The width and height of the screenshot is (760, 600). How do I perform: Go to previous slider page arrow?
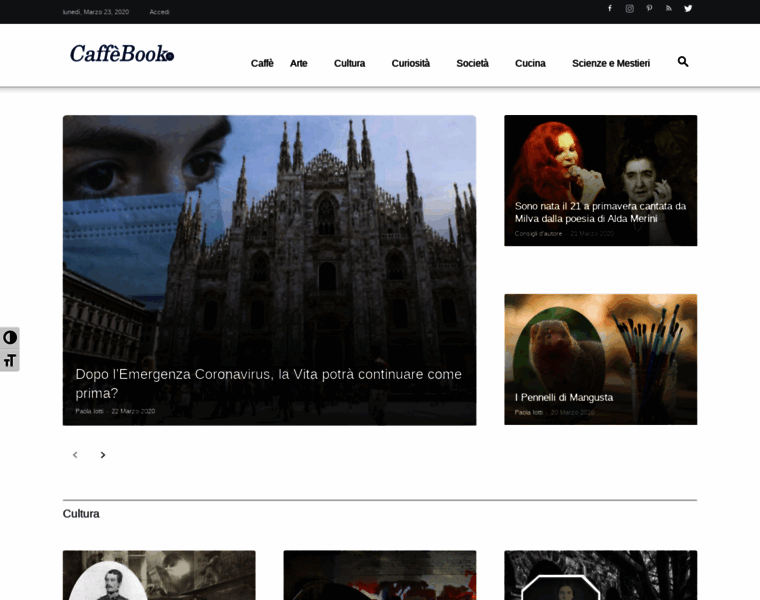pos(75,455)
